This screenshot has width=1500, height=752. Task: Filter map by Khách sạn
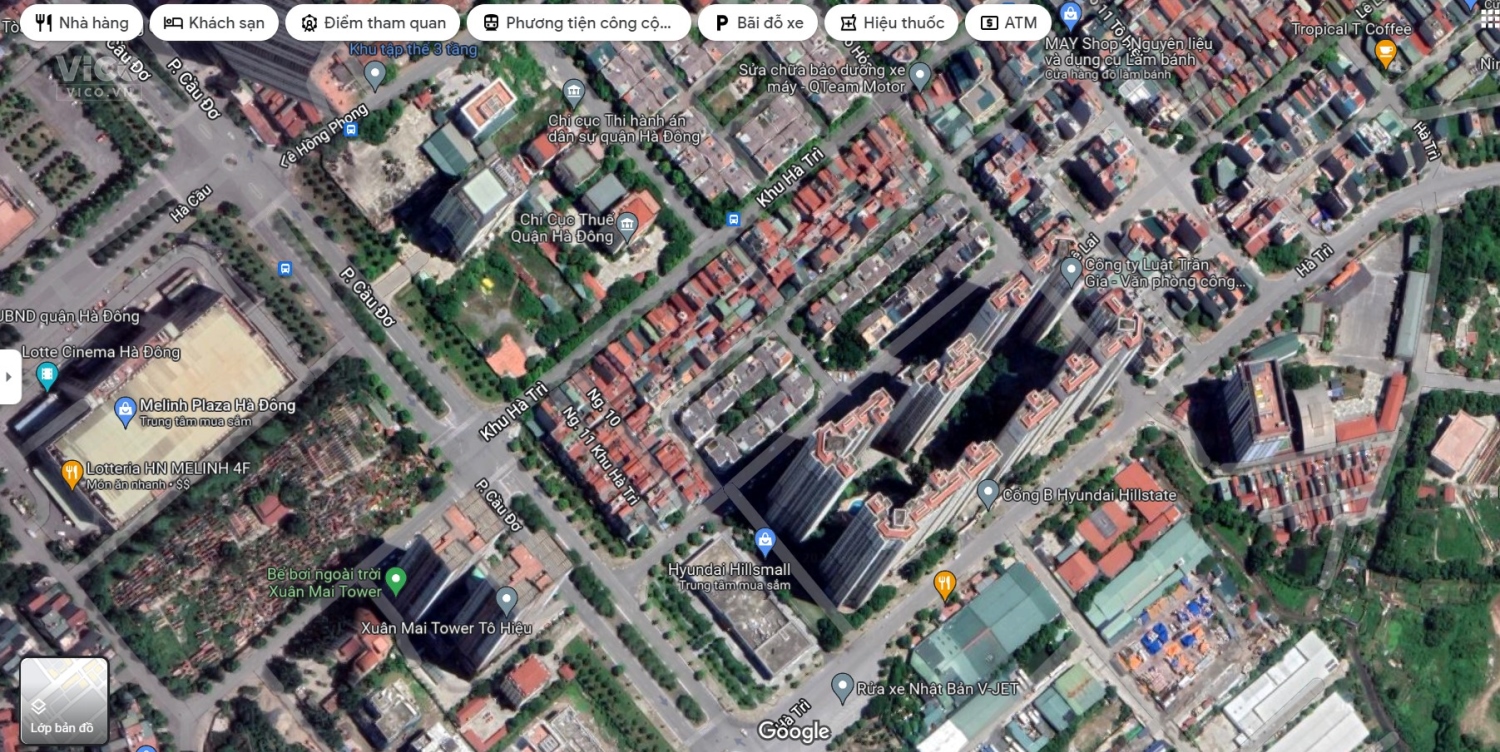(214, 23)
